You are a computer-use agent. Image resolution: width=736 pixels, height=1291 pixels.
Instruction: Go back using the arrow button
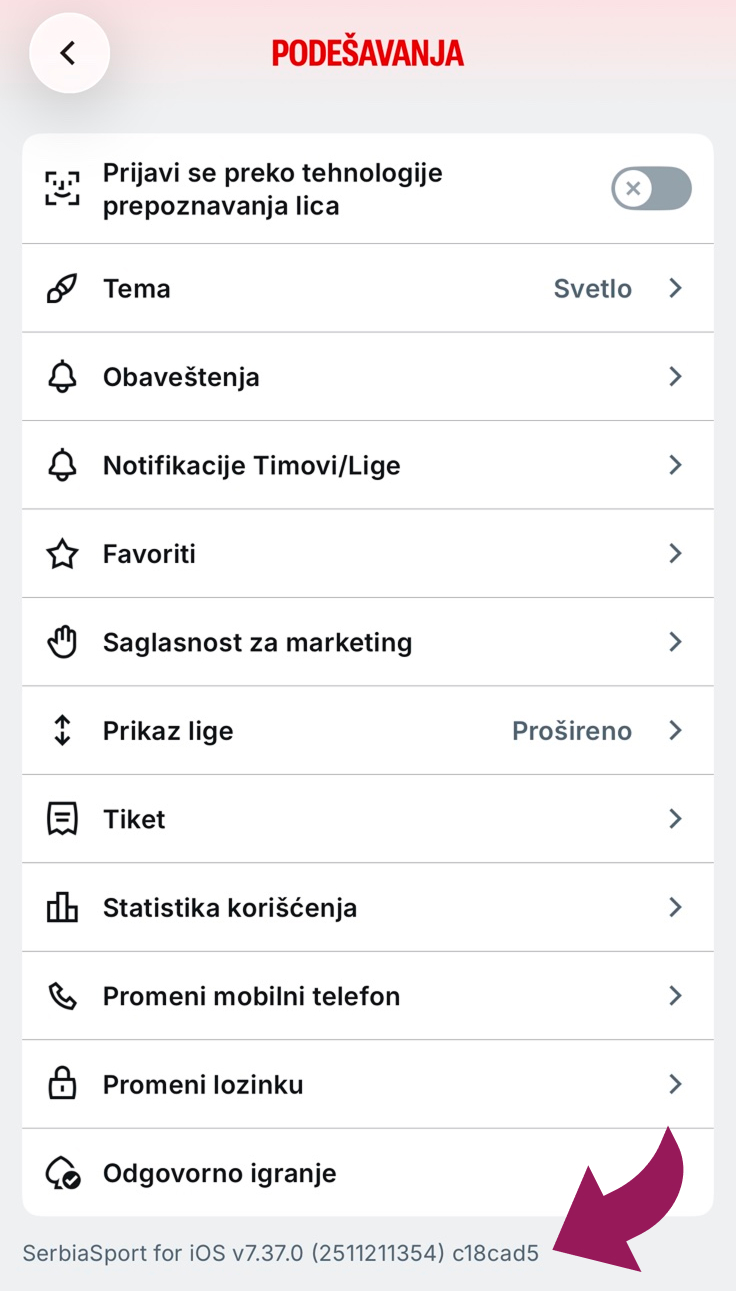pos(69,53)
